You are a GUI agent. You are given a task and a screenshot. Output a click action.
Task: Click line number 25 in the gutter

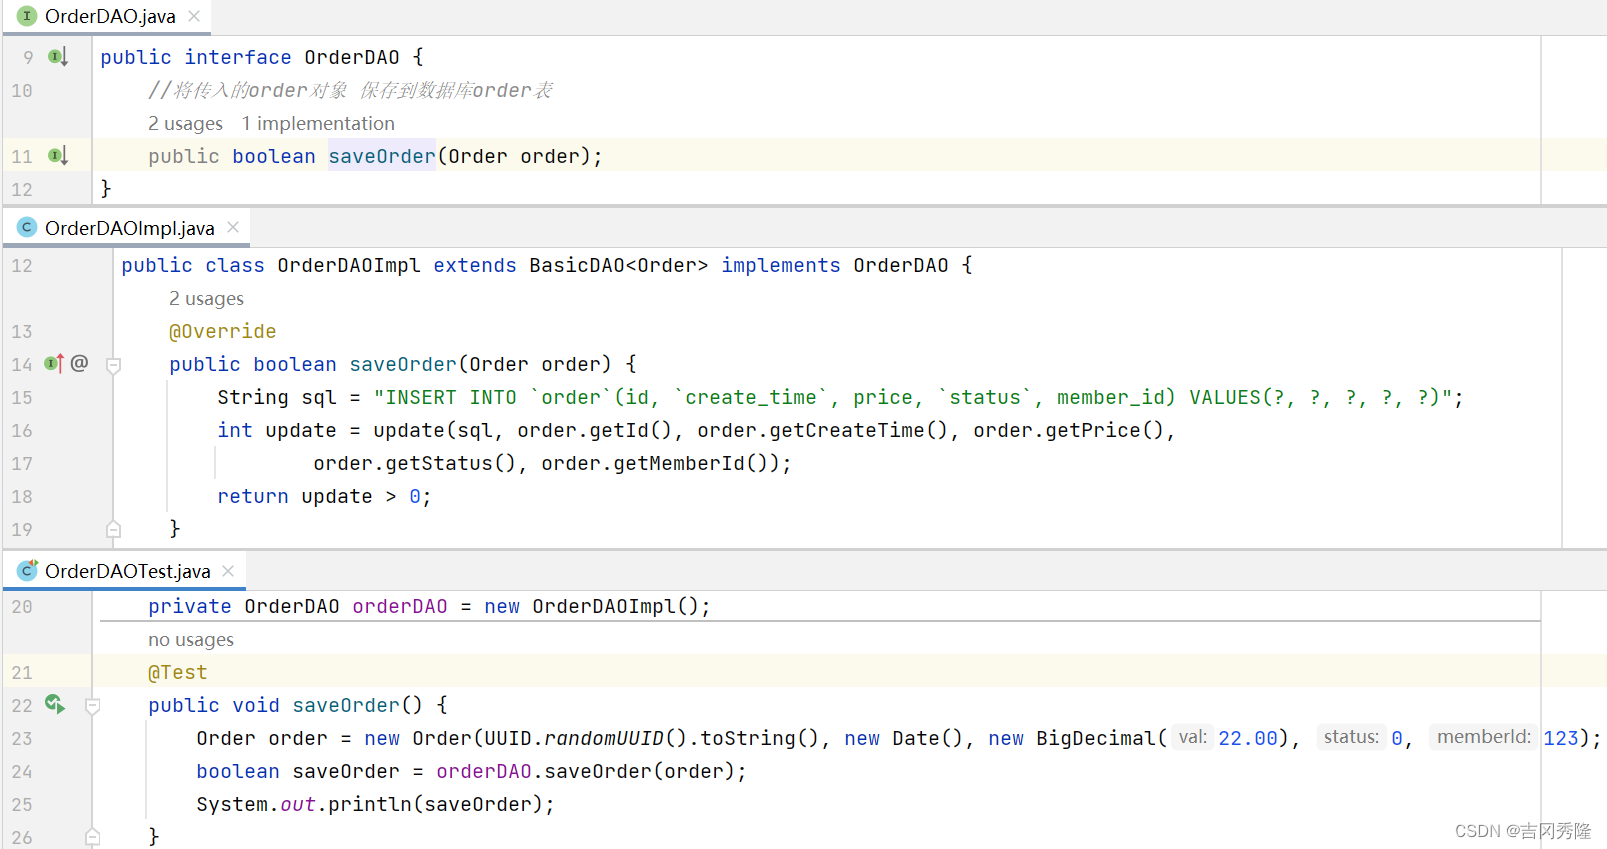[22, 804]
